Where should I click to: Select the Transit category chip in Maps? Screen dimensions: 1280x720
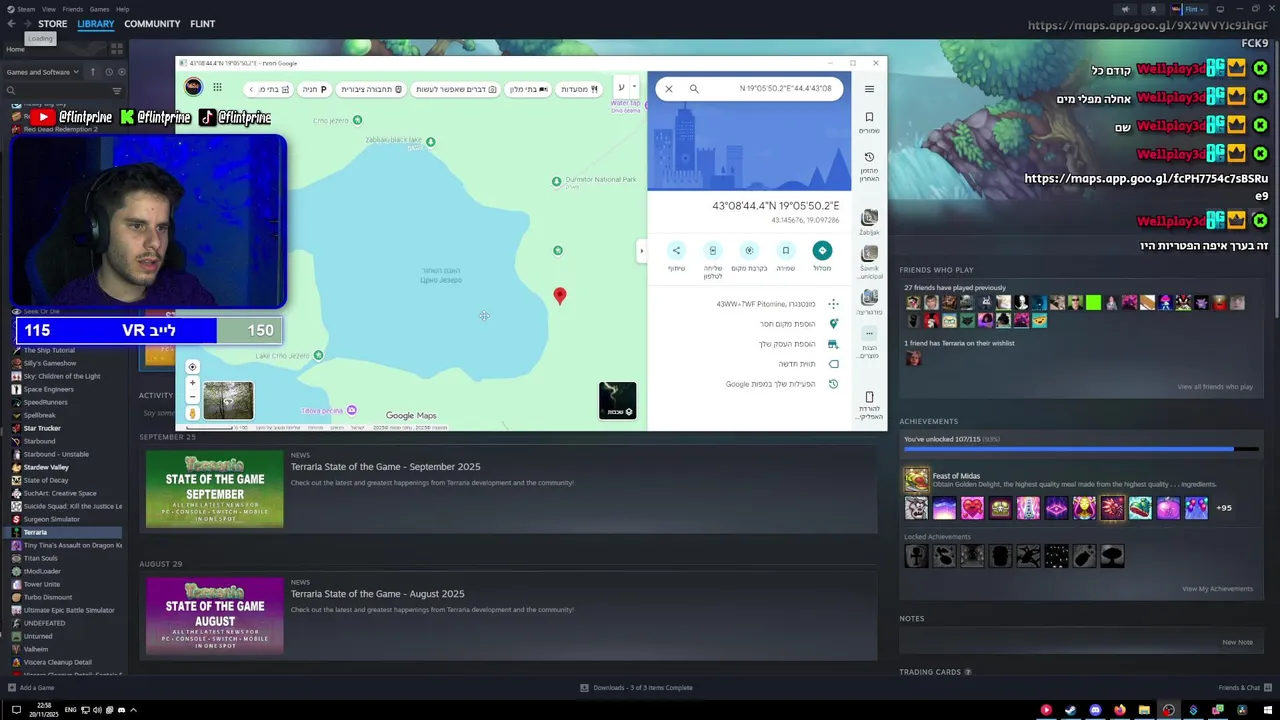371,89
